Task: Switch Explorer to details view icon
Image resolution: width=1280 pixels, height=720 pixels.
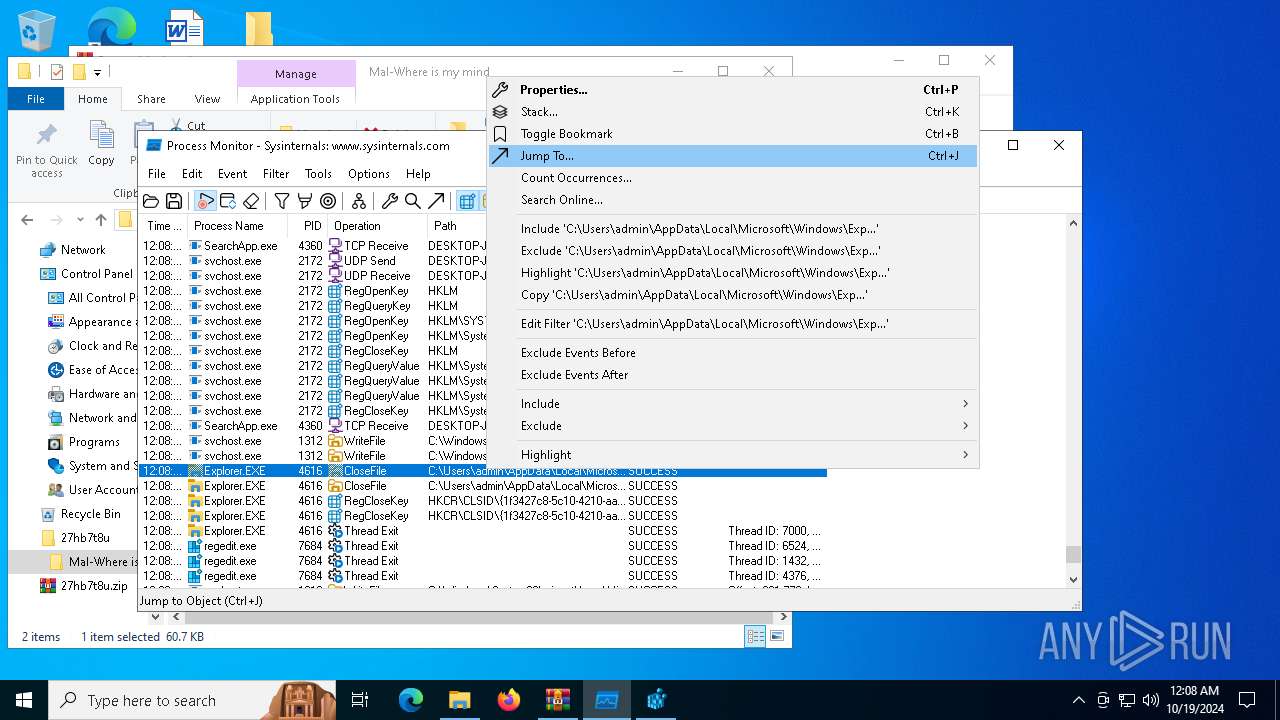Action: pyautogui.click(x=755, y=636)
